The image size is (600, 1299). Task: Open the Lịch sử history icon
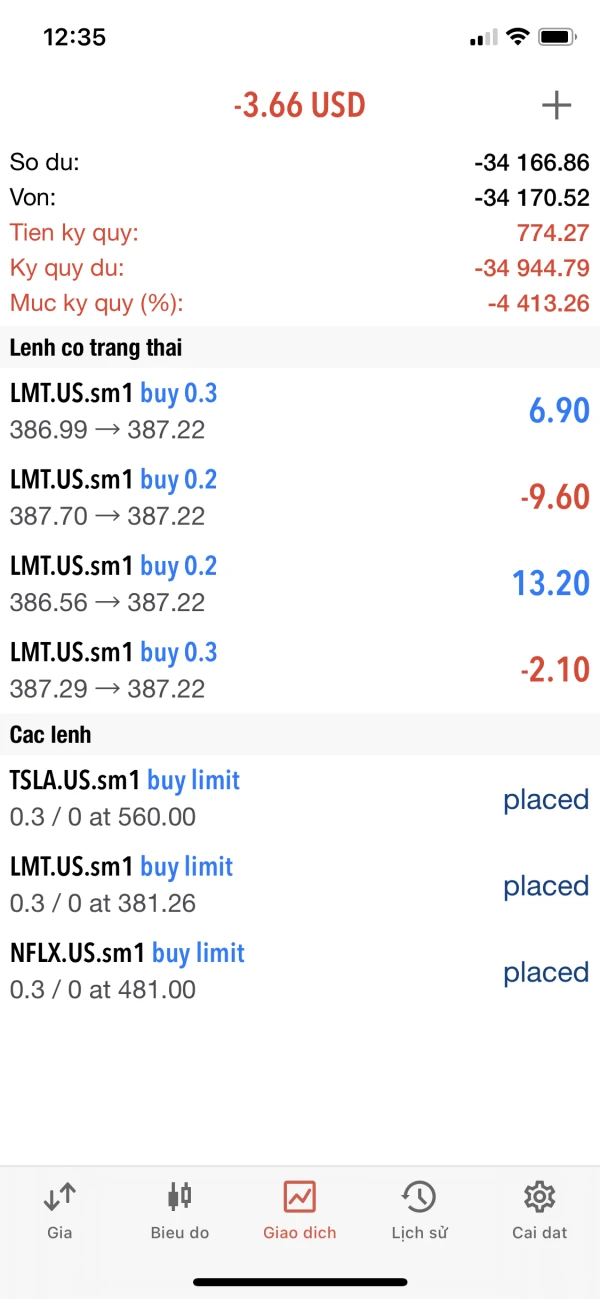coord(419,1196)
